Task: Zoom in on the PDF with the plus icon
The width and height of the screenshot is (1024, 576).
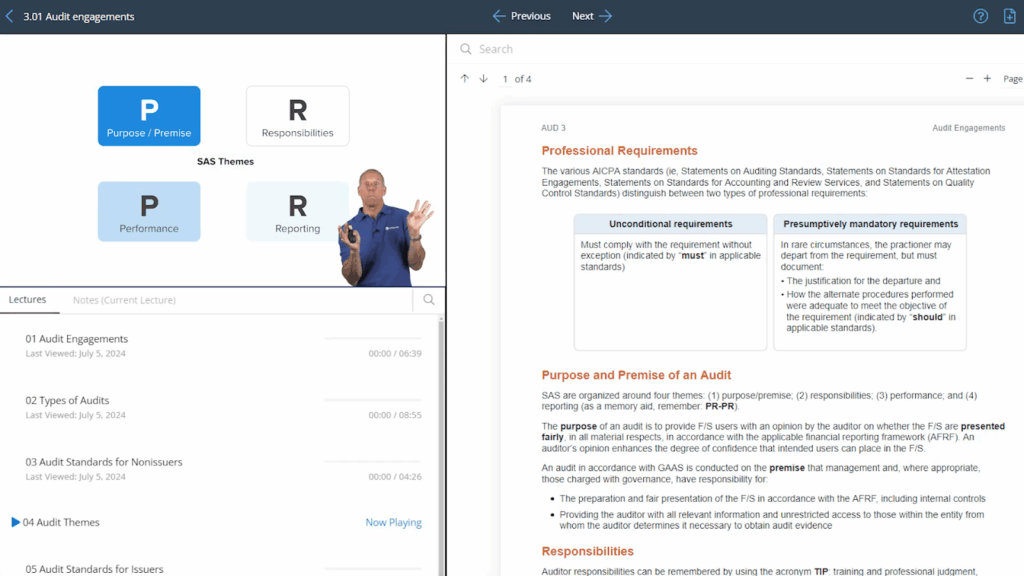Action: (x=988, y=78)
